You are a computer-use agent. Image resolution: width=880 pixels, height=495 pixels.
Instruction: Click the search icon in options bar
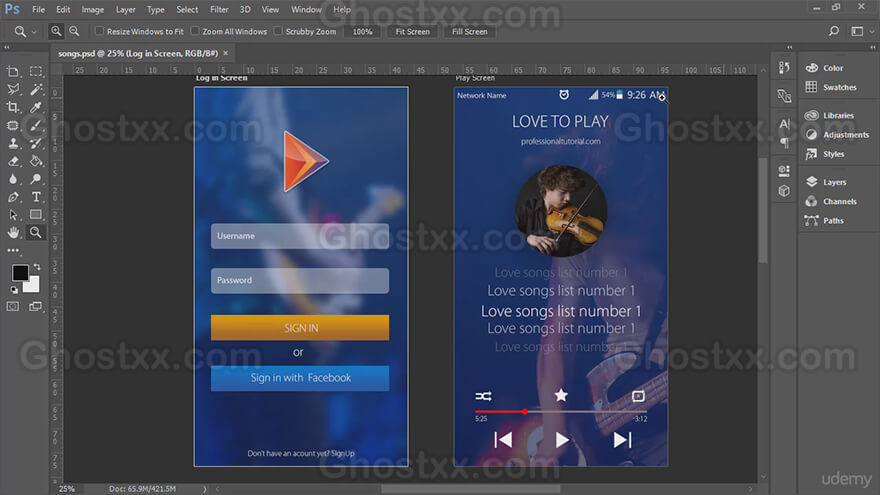pyautogui.click(x=834, y=31)
